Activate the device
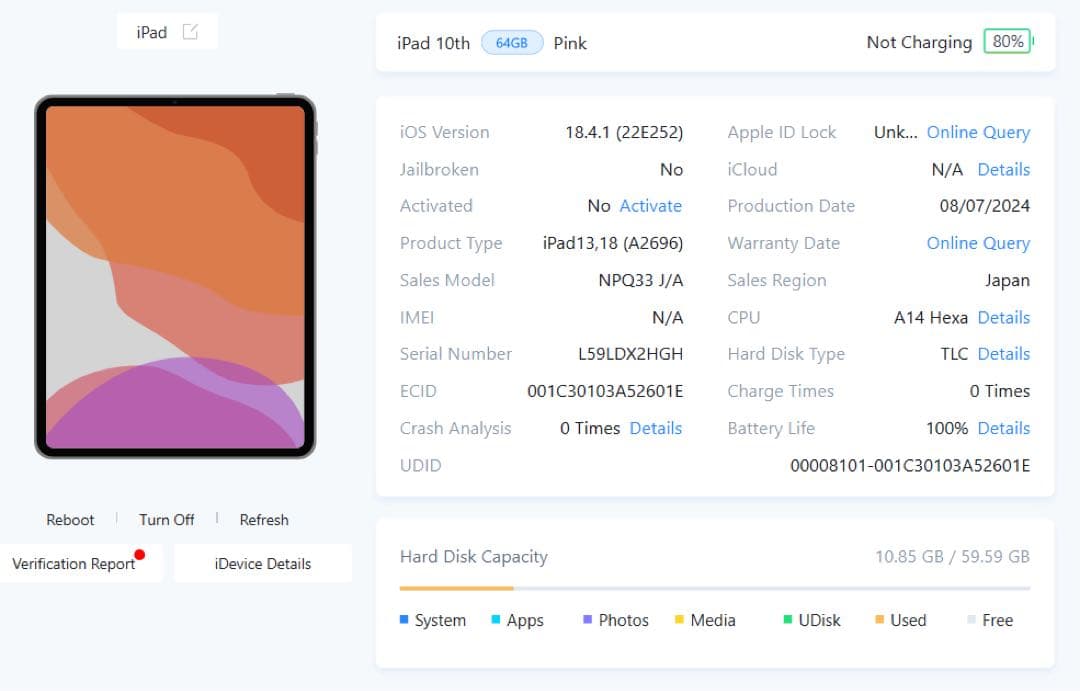Image resolution: width=1080 pixels, height=691 pixels. (x=650, y=205)
